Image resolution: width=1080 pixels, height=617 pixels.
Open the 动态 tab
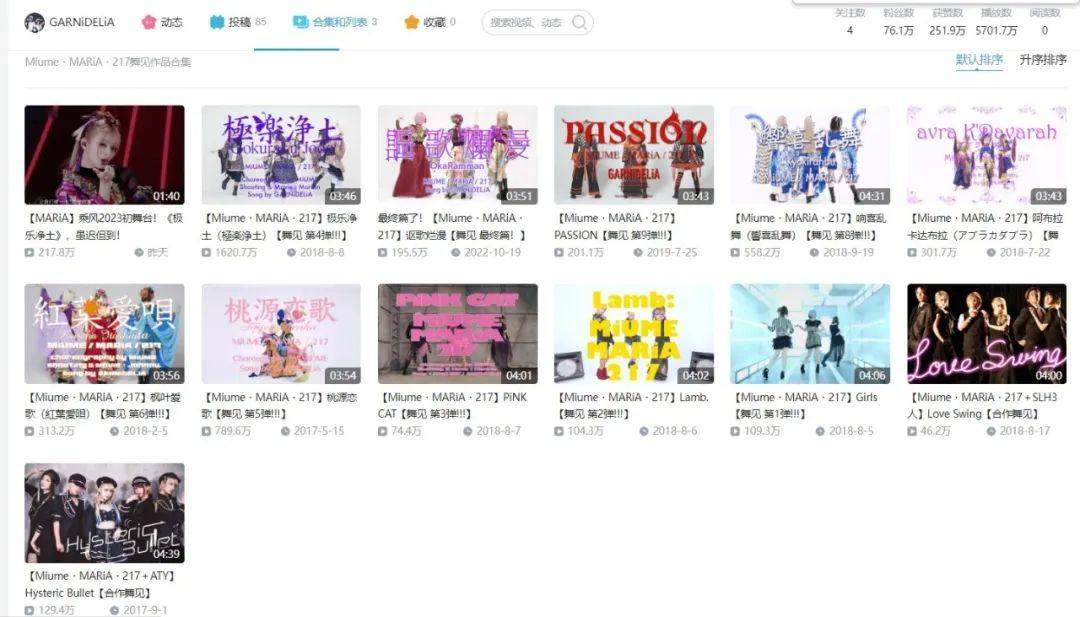tap(162, 22)
